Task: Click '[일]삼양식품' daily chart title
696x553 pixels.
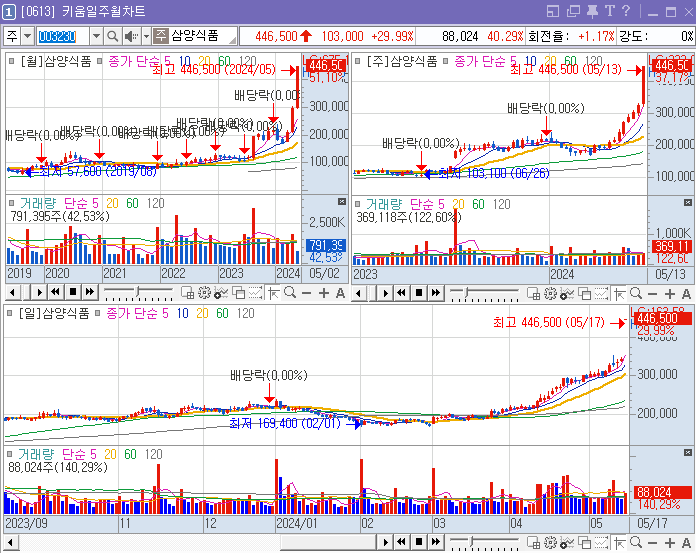Action: click(54, 314)
